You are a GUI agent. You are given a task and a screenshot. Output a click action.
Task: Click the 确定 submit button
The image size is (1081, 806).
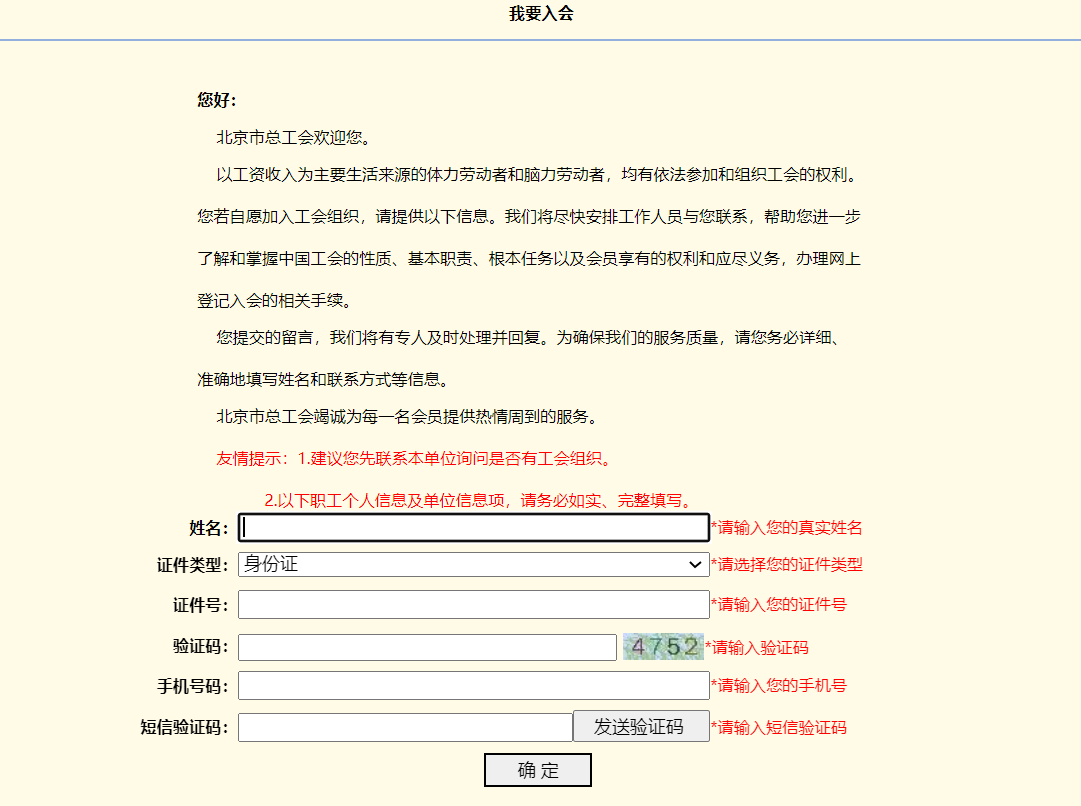point(537,769)
